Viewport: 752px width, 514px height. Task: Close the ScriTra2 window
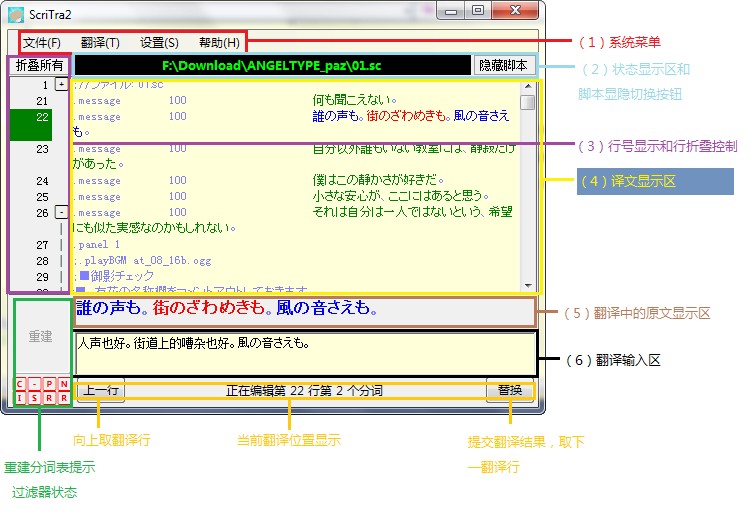pos(516,10)
